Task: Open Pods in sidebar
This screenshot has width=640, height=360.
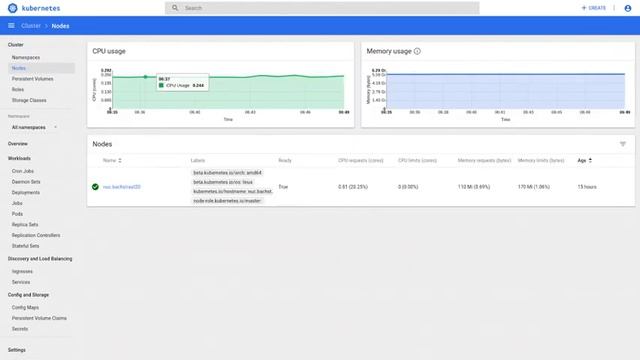Action: (17, 214)
